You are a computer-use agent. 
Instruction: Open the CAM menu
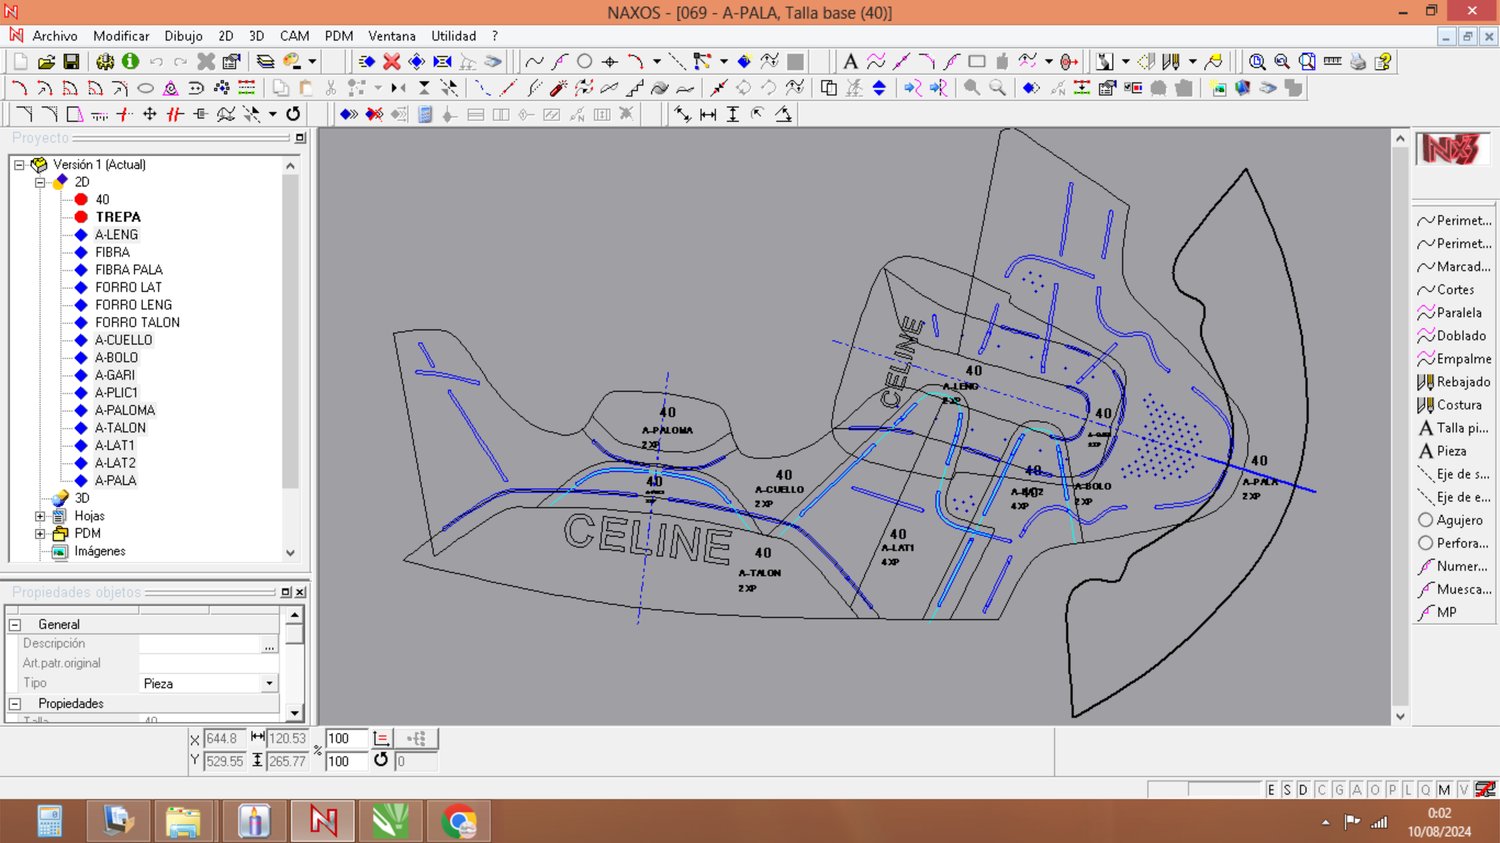(295, 36)
